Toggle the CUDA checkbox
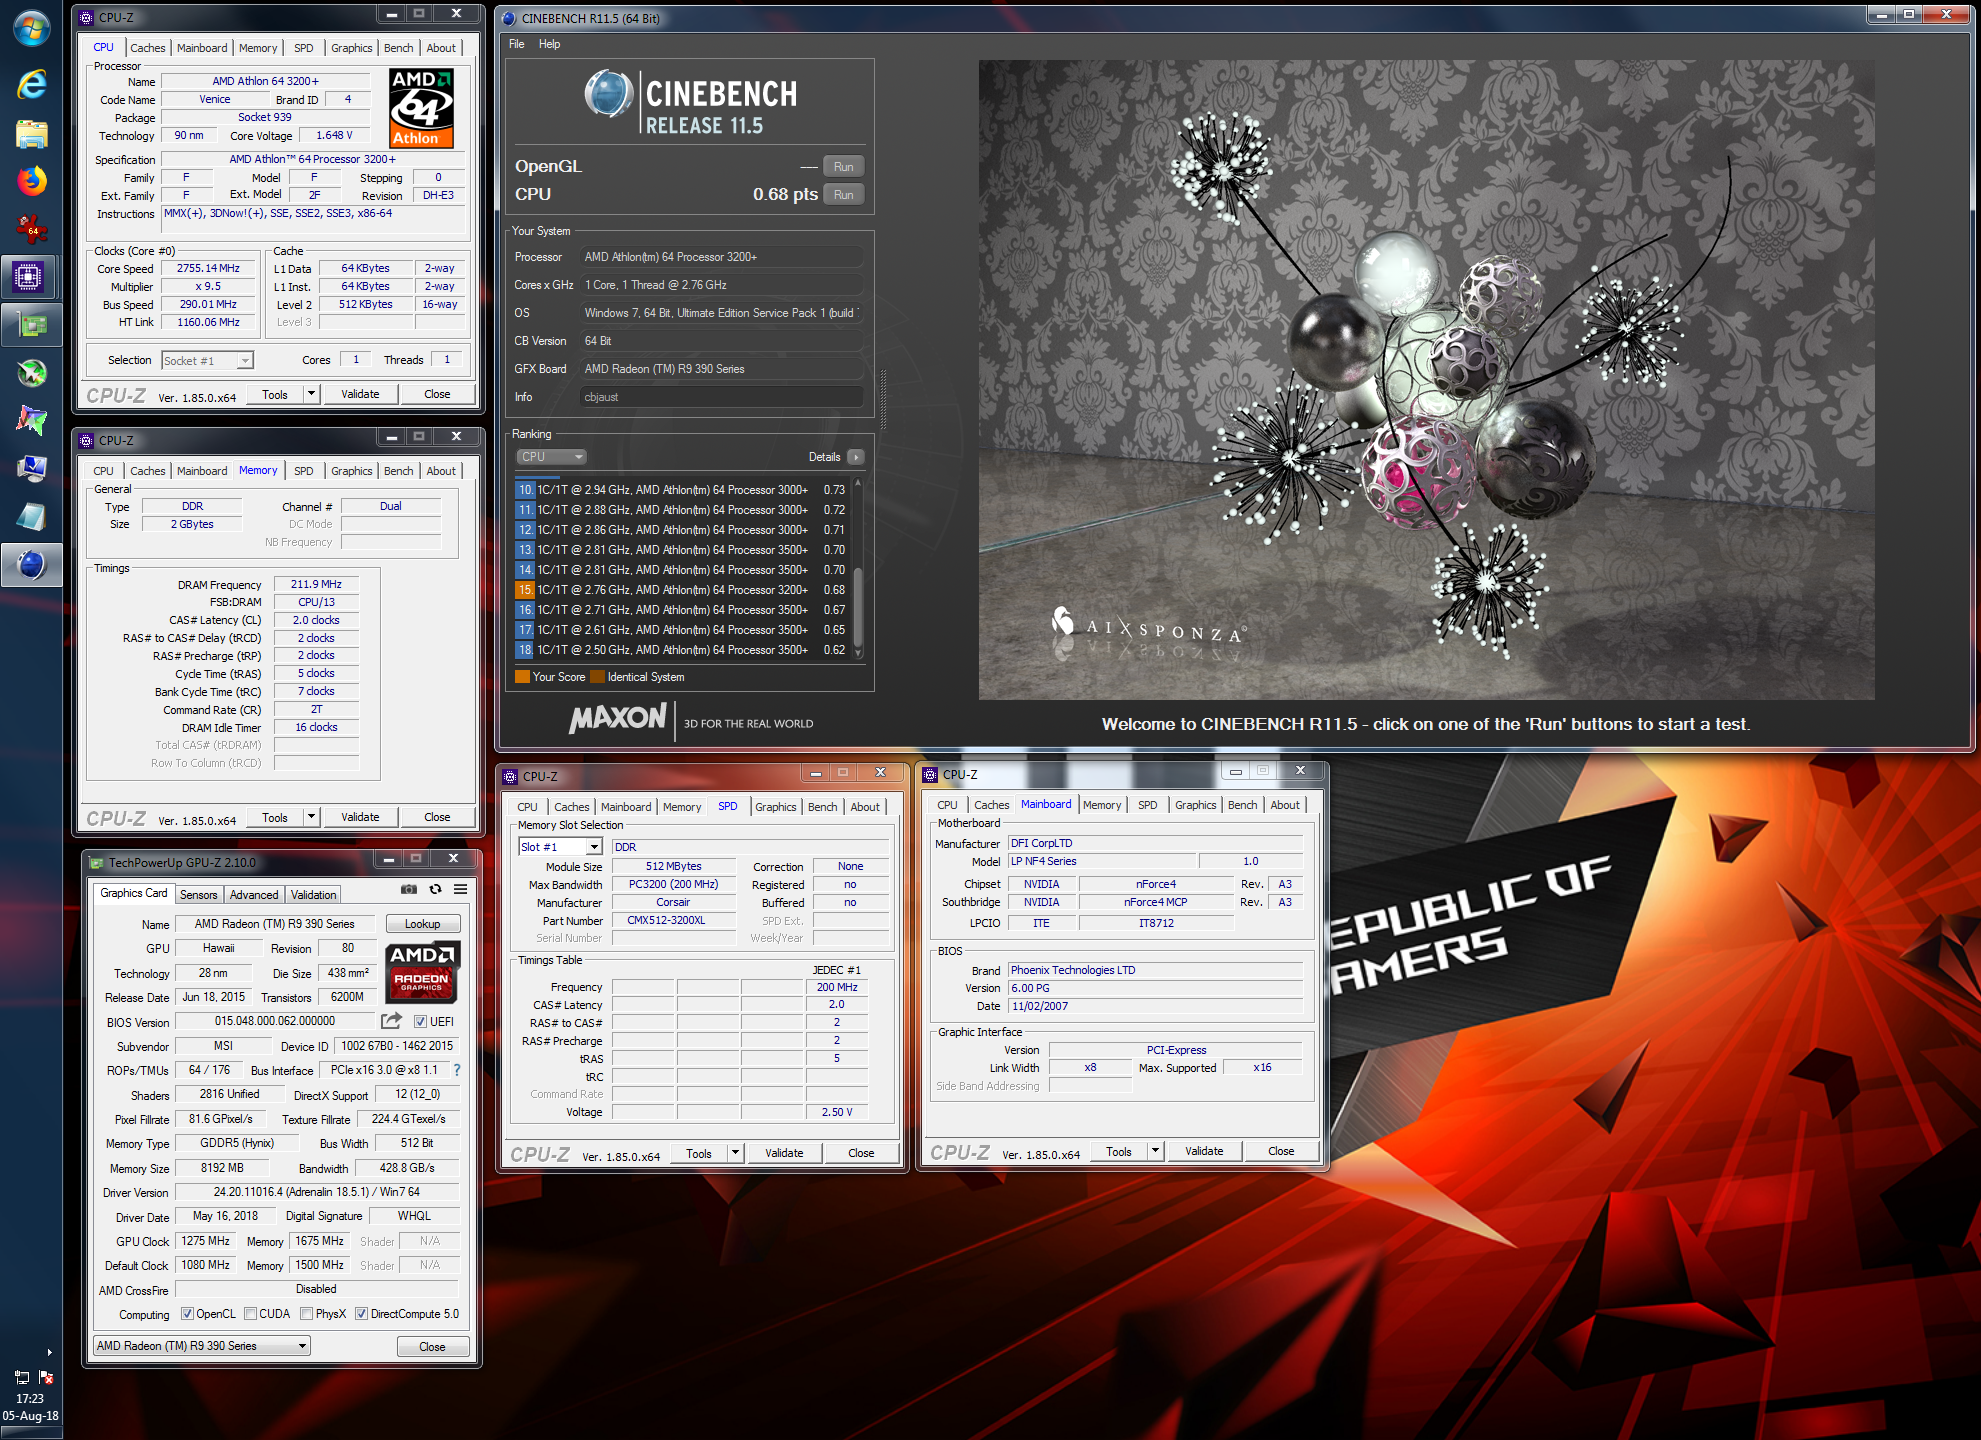Viewport: 1981px width, 1440px height. (x=251, y=1314)
